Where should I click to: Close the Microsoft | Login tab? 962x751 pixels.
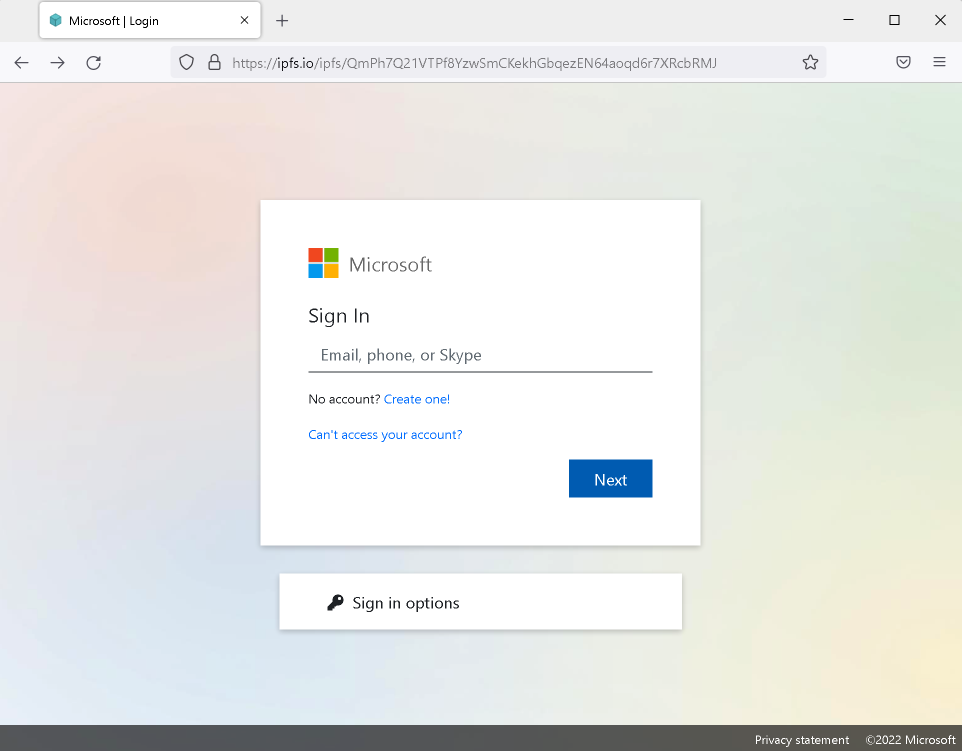(245, 20)
